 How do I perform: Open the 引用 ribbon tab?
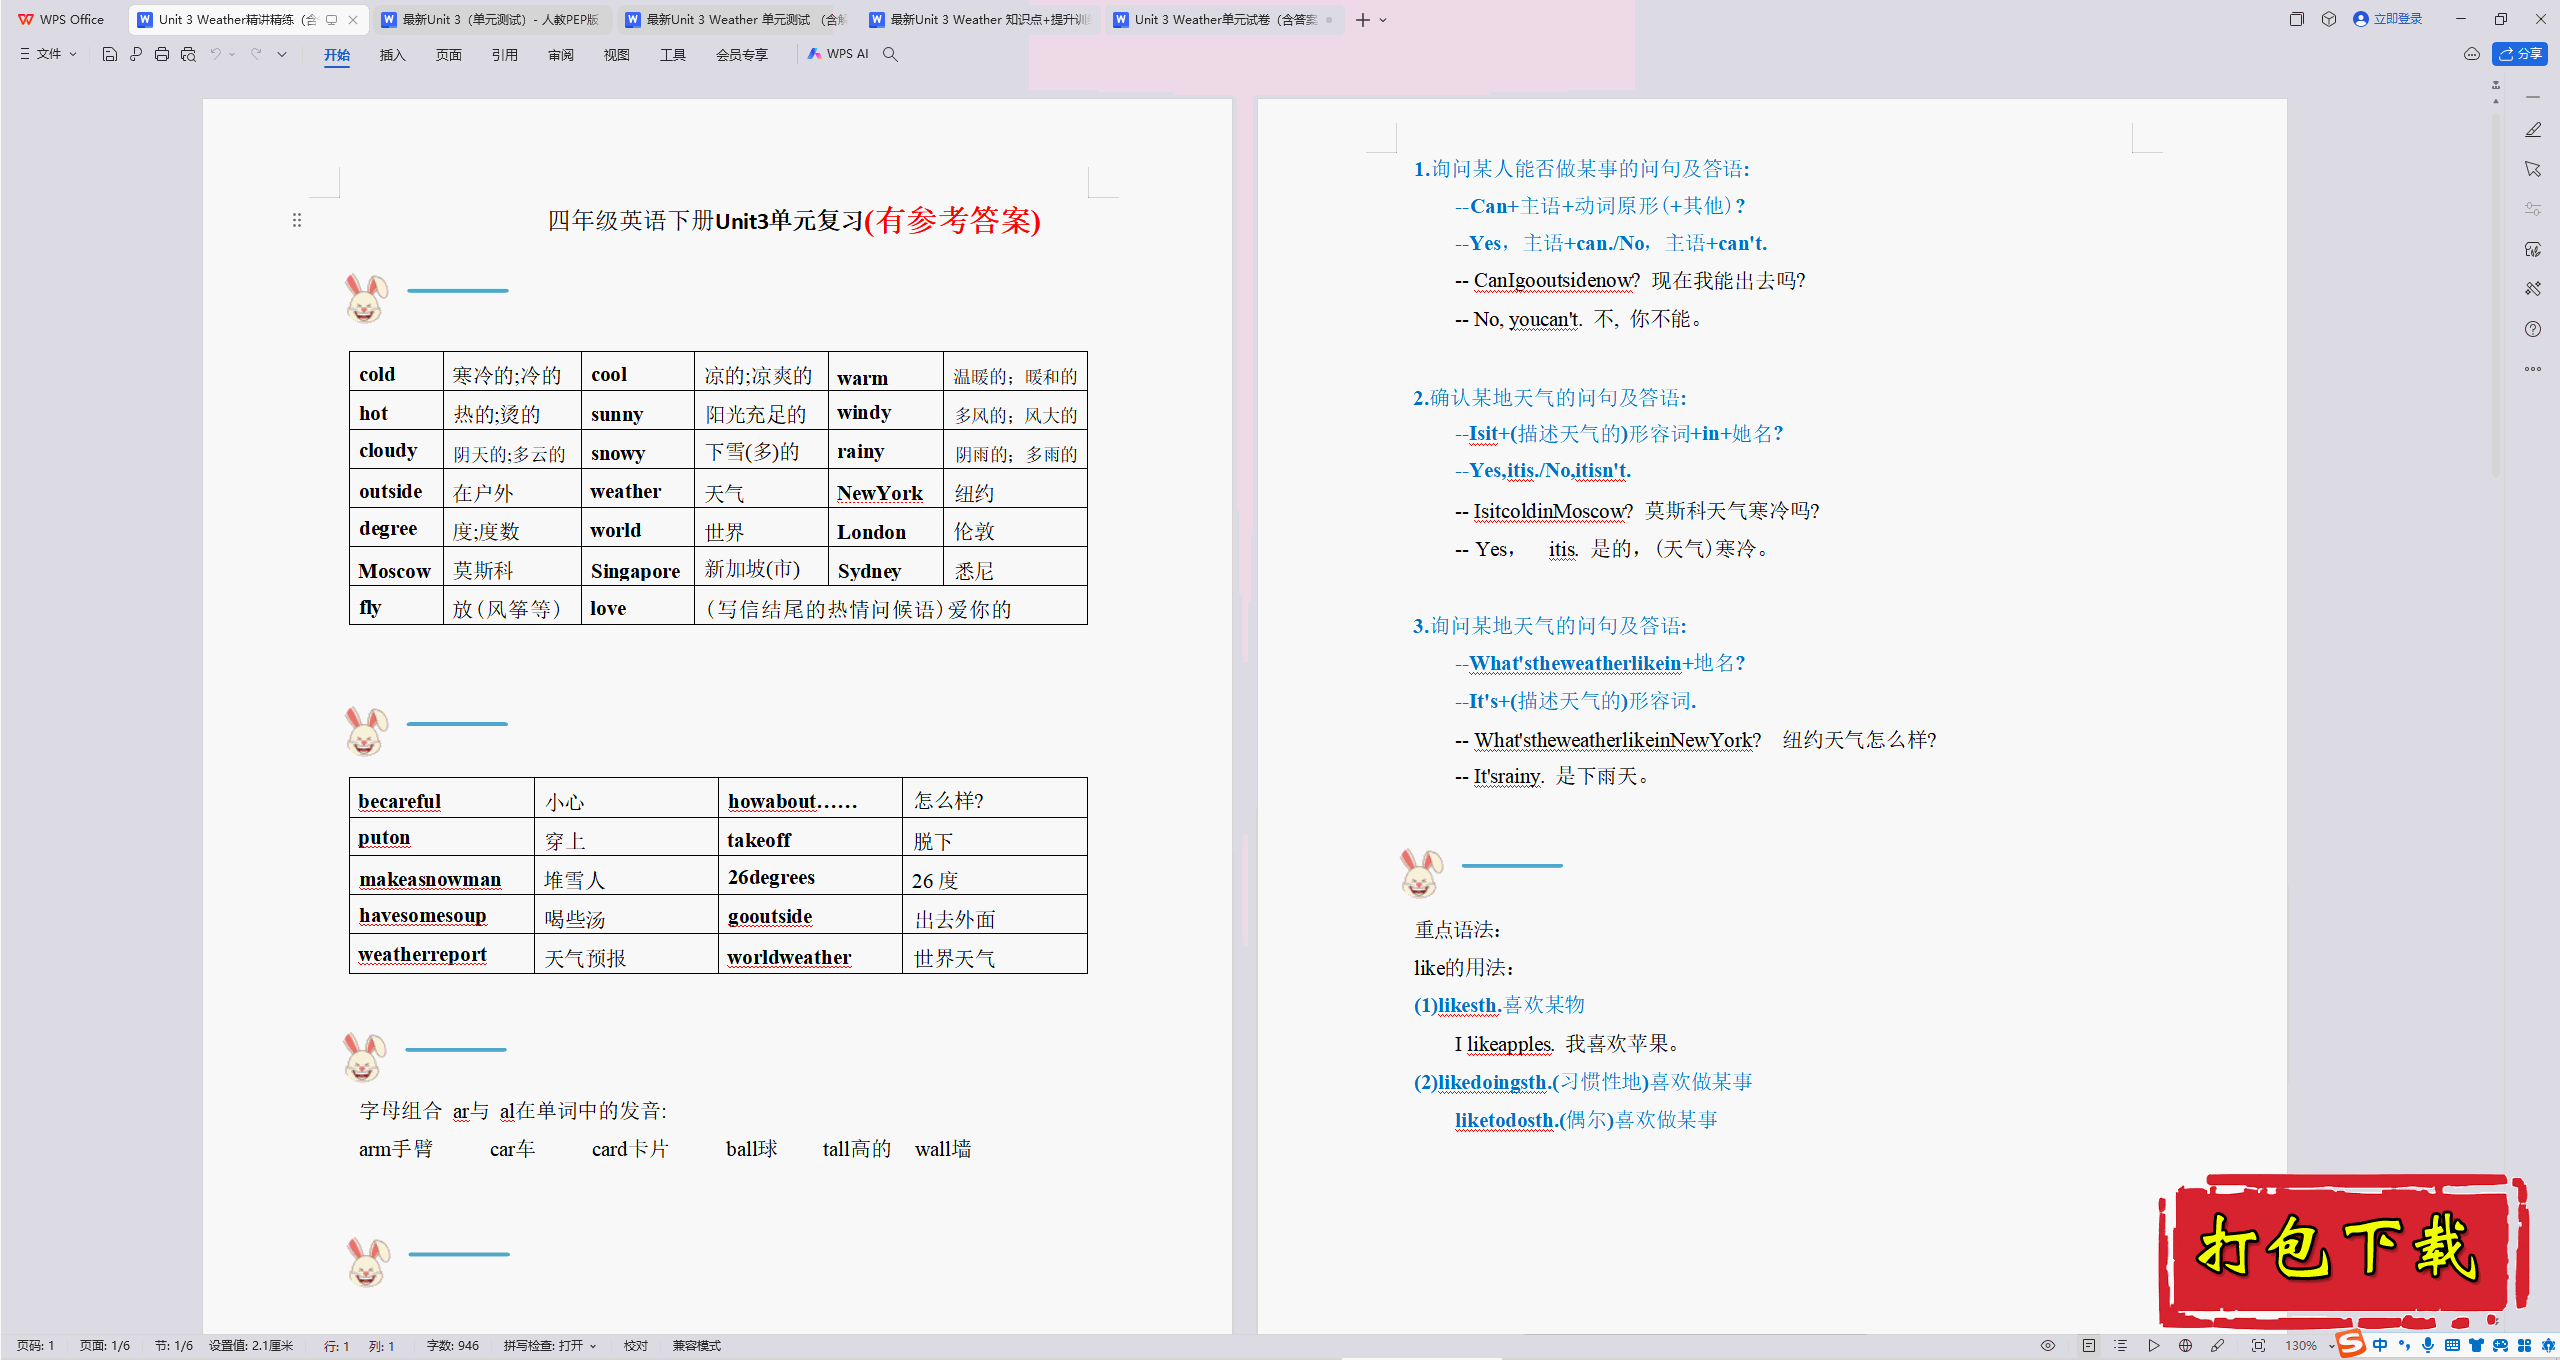505,55
